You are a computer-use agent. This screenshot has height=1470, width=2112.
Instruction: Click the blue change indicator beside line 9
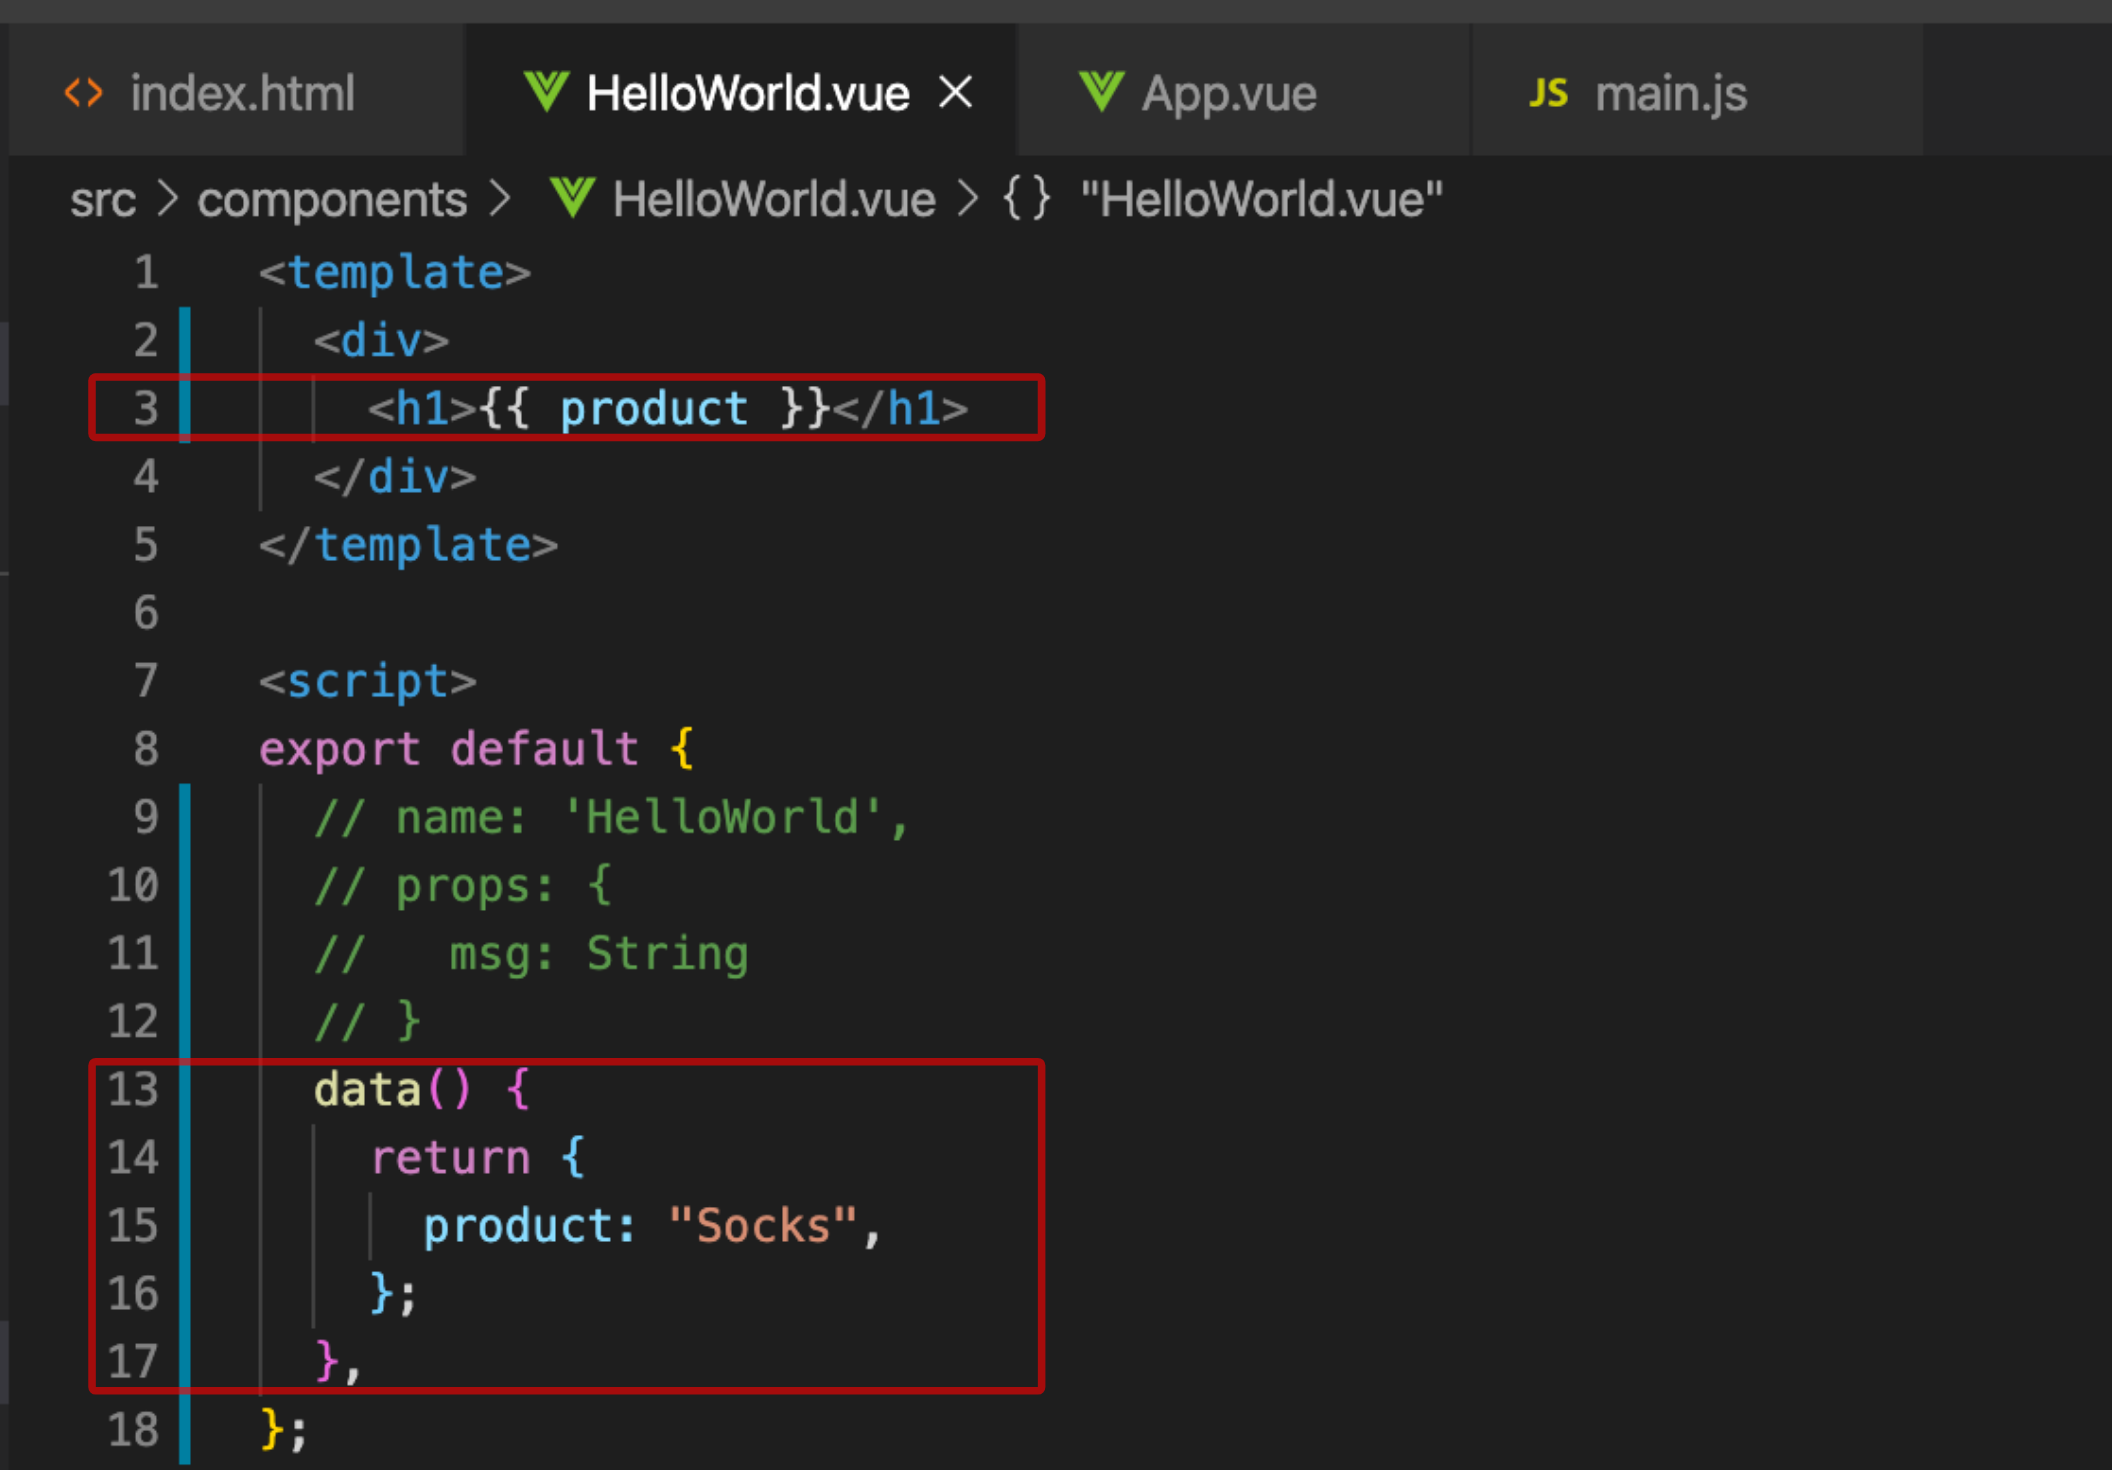(x=185, y=817)
